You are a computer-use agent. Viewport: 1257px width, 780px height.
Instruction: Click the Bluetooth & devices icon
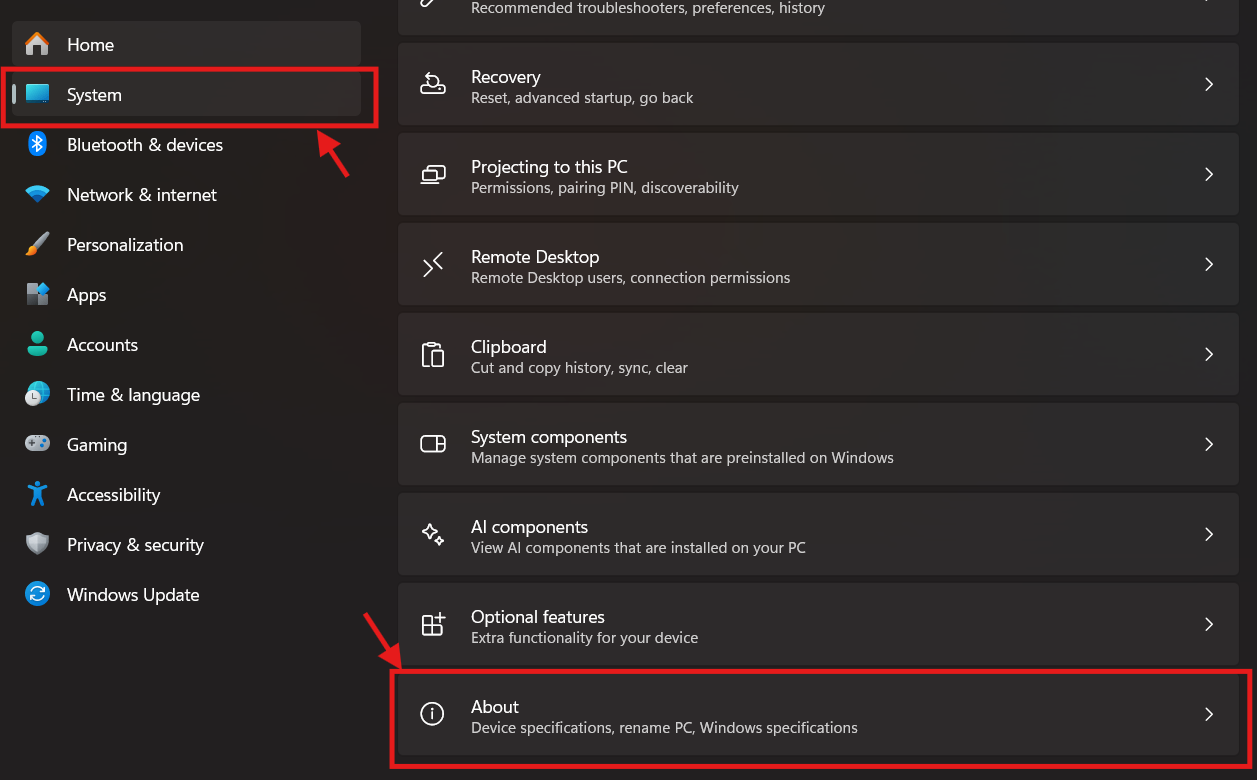click(x=37, y=145)
